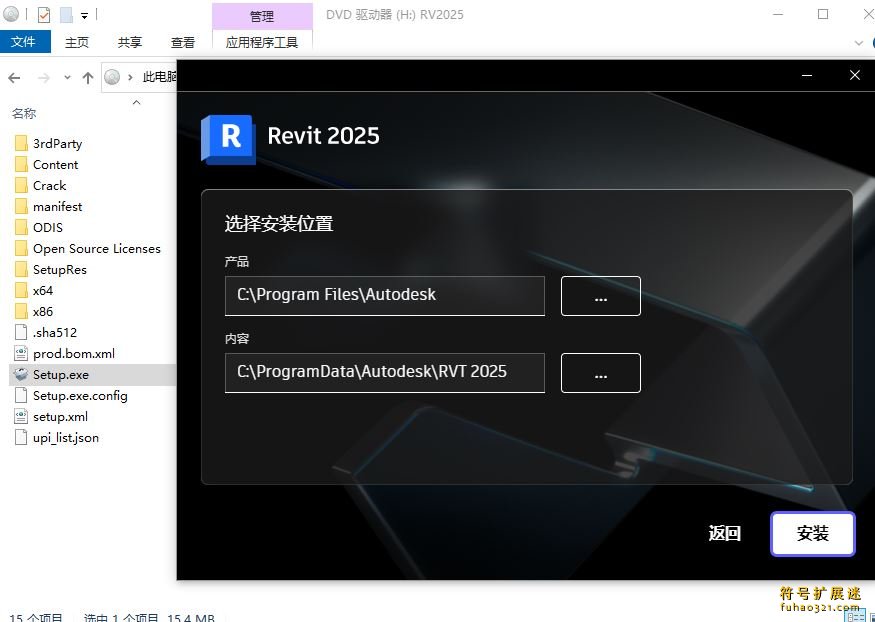This screenshot has height=622, width=875.
Task: Click the Setup.exe.config file icon
Action: click(x=21, y=396)
